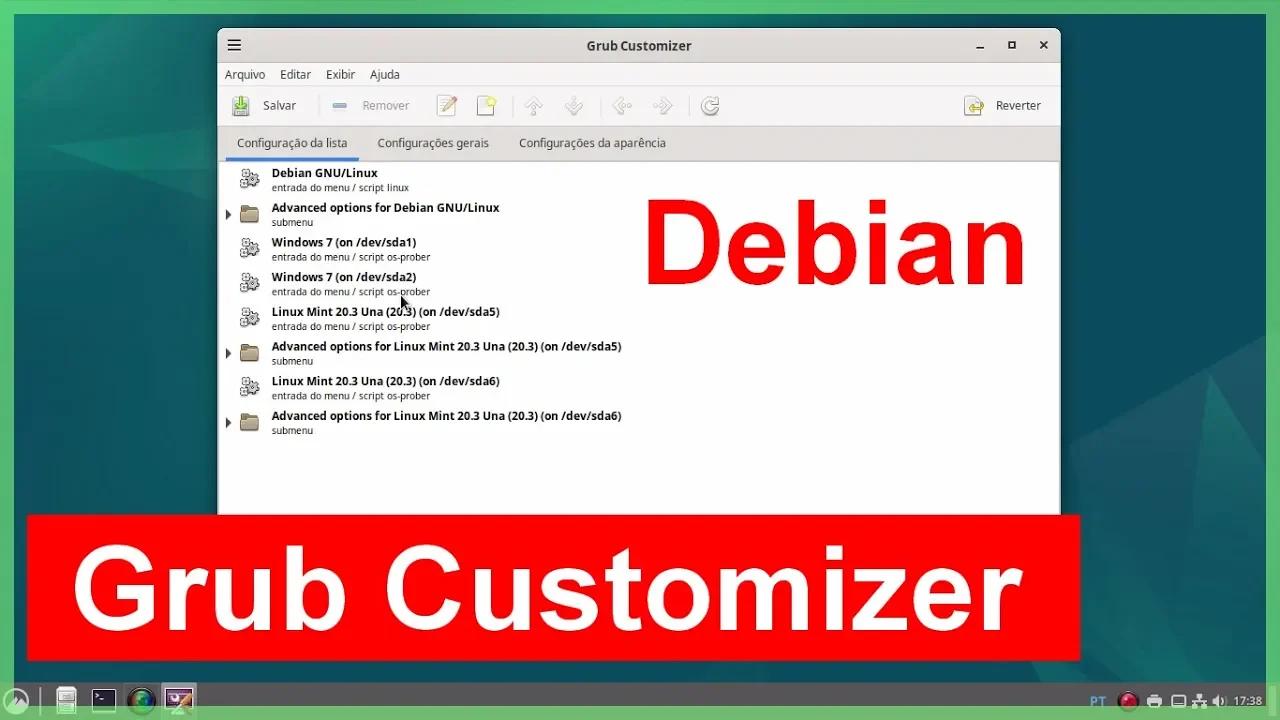Click the network icon in the system tray

[x=1199, y=700]
